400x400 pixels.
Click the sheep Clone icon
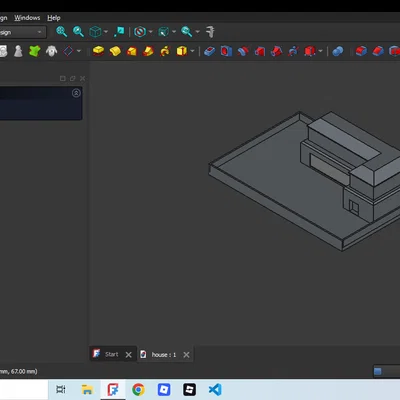point(51,51)
